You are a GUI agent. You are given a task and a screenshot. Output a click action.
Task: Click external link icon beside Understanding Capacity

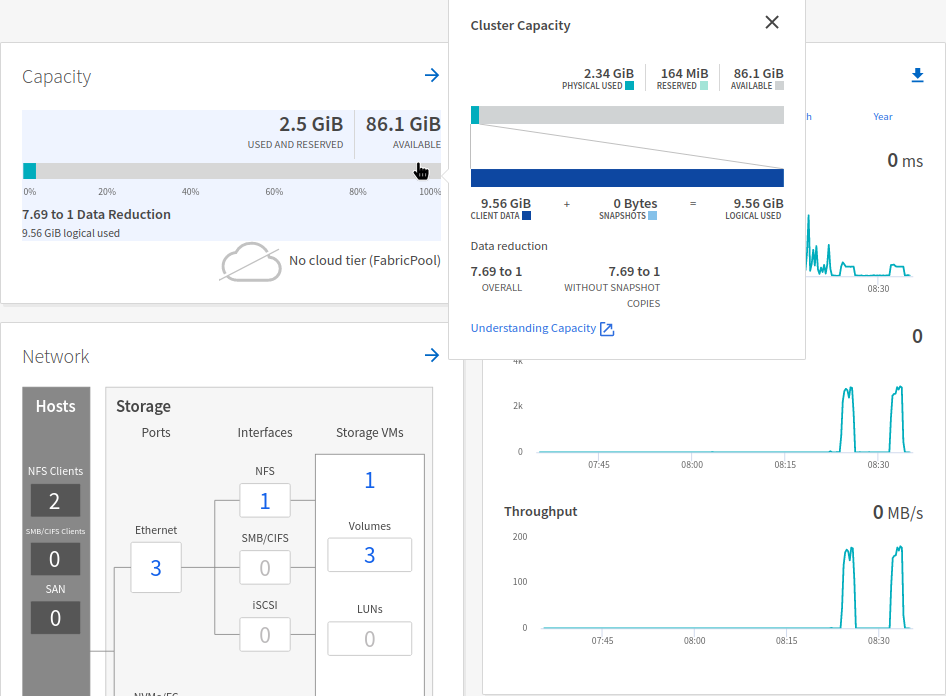[x=607, y=329]
